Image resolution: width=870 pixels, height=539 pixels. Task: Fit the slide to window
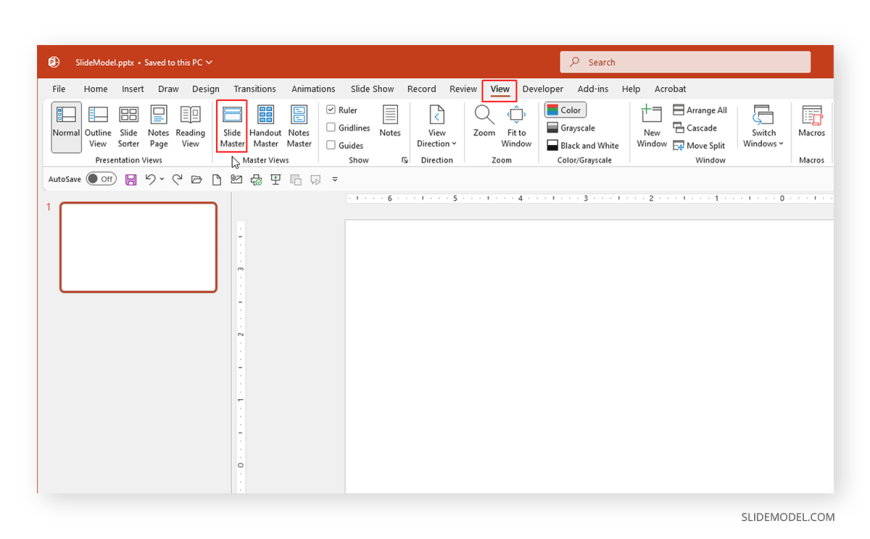(x=516, y=127)
